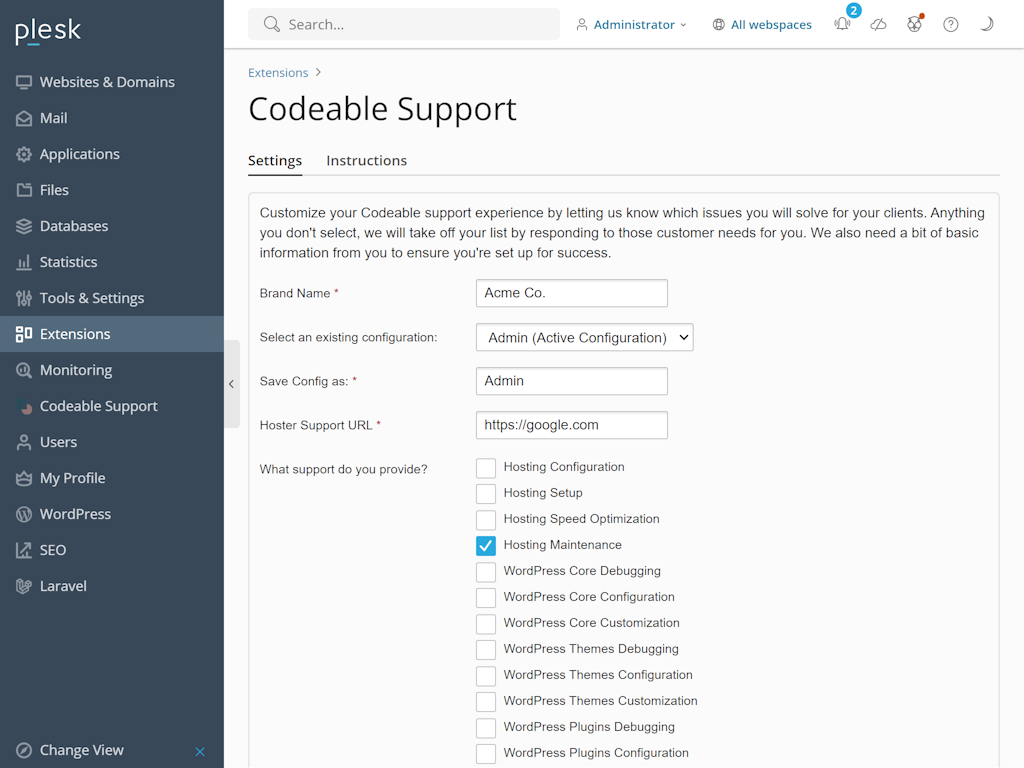Click the Brand Name input field
The width and height of the screenshot is (1024, 768).
[x=571, y=293]
